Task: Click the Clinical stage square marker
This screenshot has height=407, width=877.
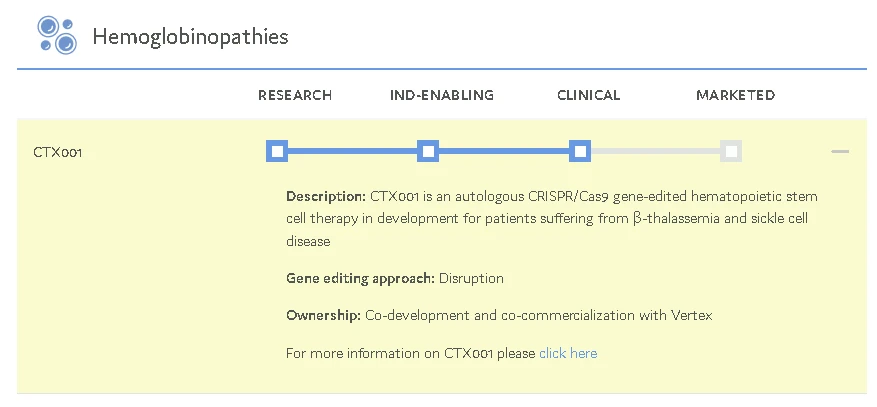Action: [x=579, y=151]
